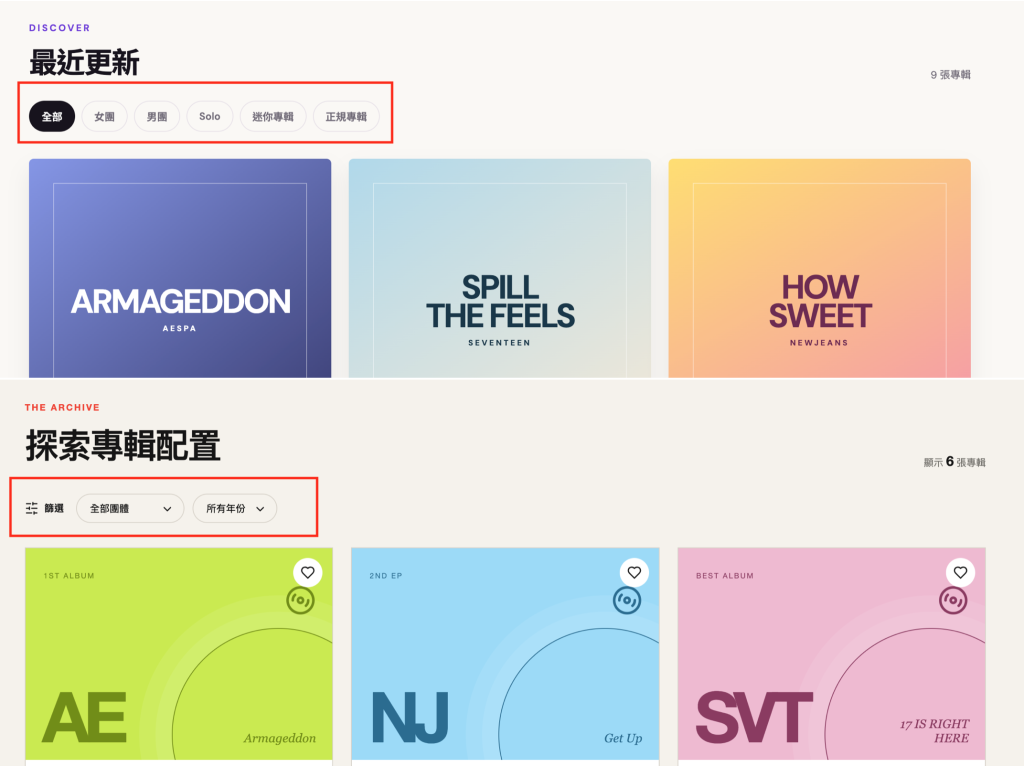
Task: Favorite the Armageddon AE album card
Action: [x=308, y=573]
